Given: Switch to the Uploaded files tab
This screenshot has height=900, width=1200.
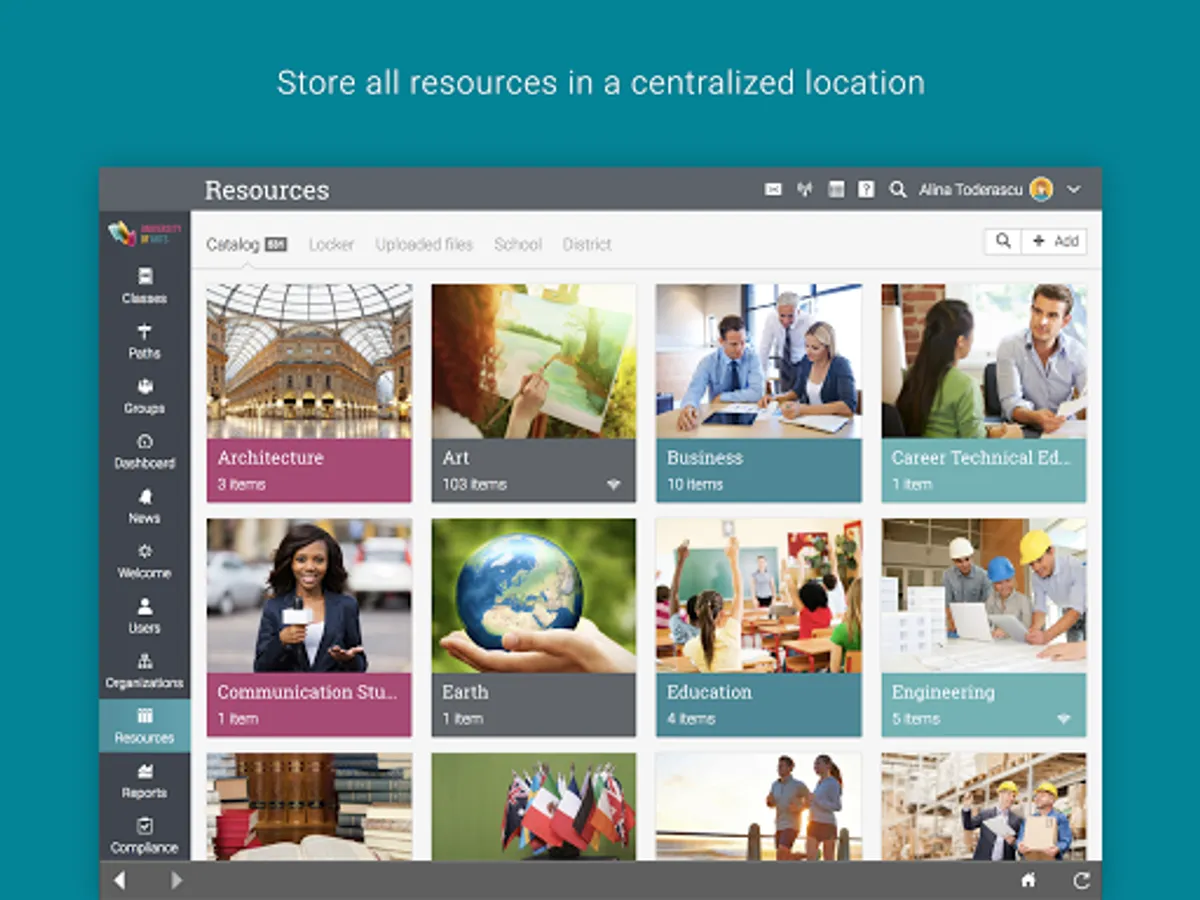Looking at the screenshot, I should 424,244.
